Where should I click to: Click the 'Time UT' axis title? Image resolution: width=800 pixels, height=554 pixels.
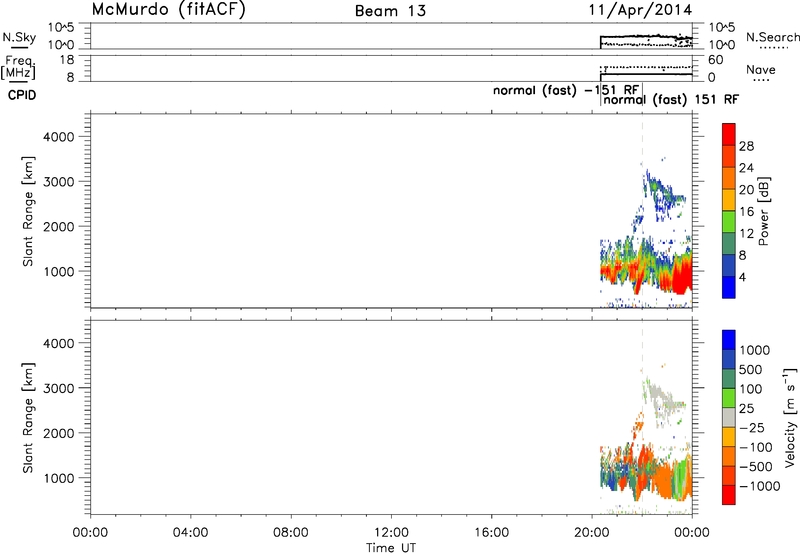pyautogui.click(x=391, y=548)
